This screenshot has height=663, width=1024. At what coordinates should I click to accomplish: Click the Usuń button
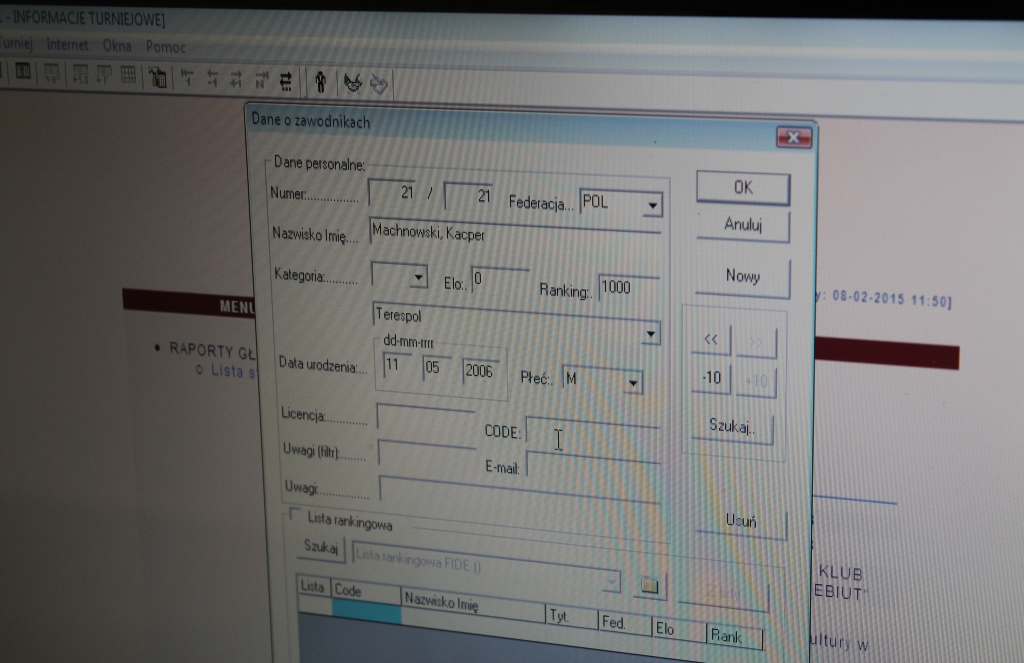click(x=741, y=521)
